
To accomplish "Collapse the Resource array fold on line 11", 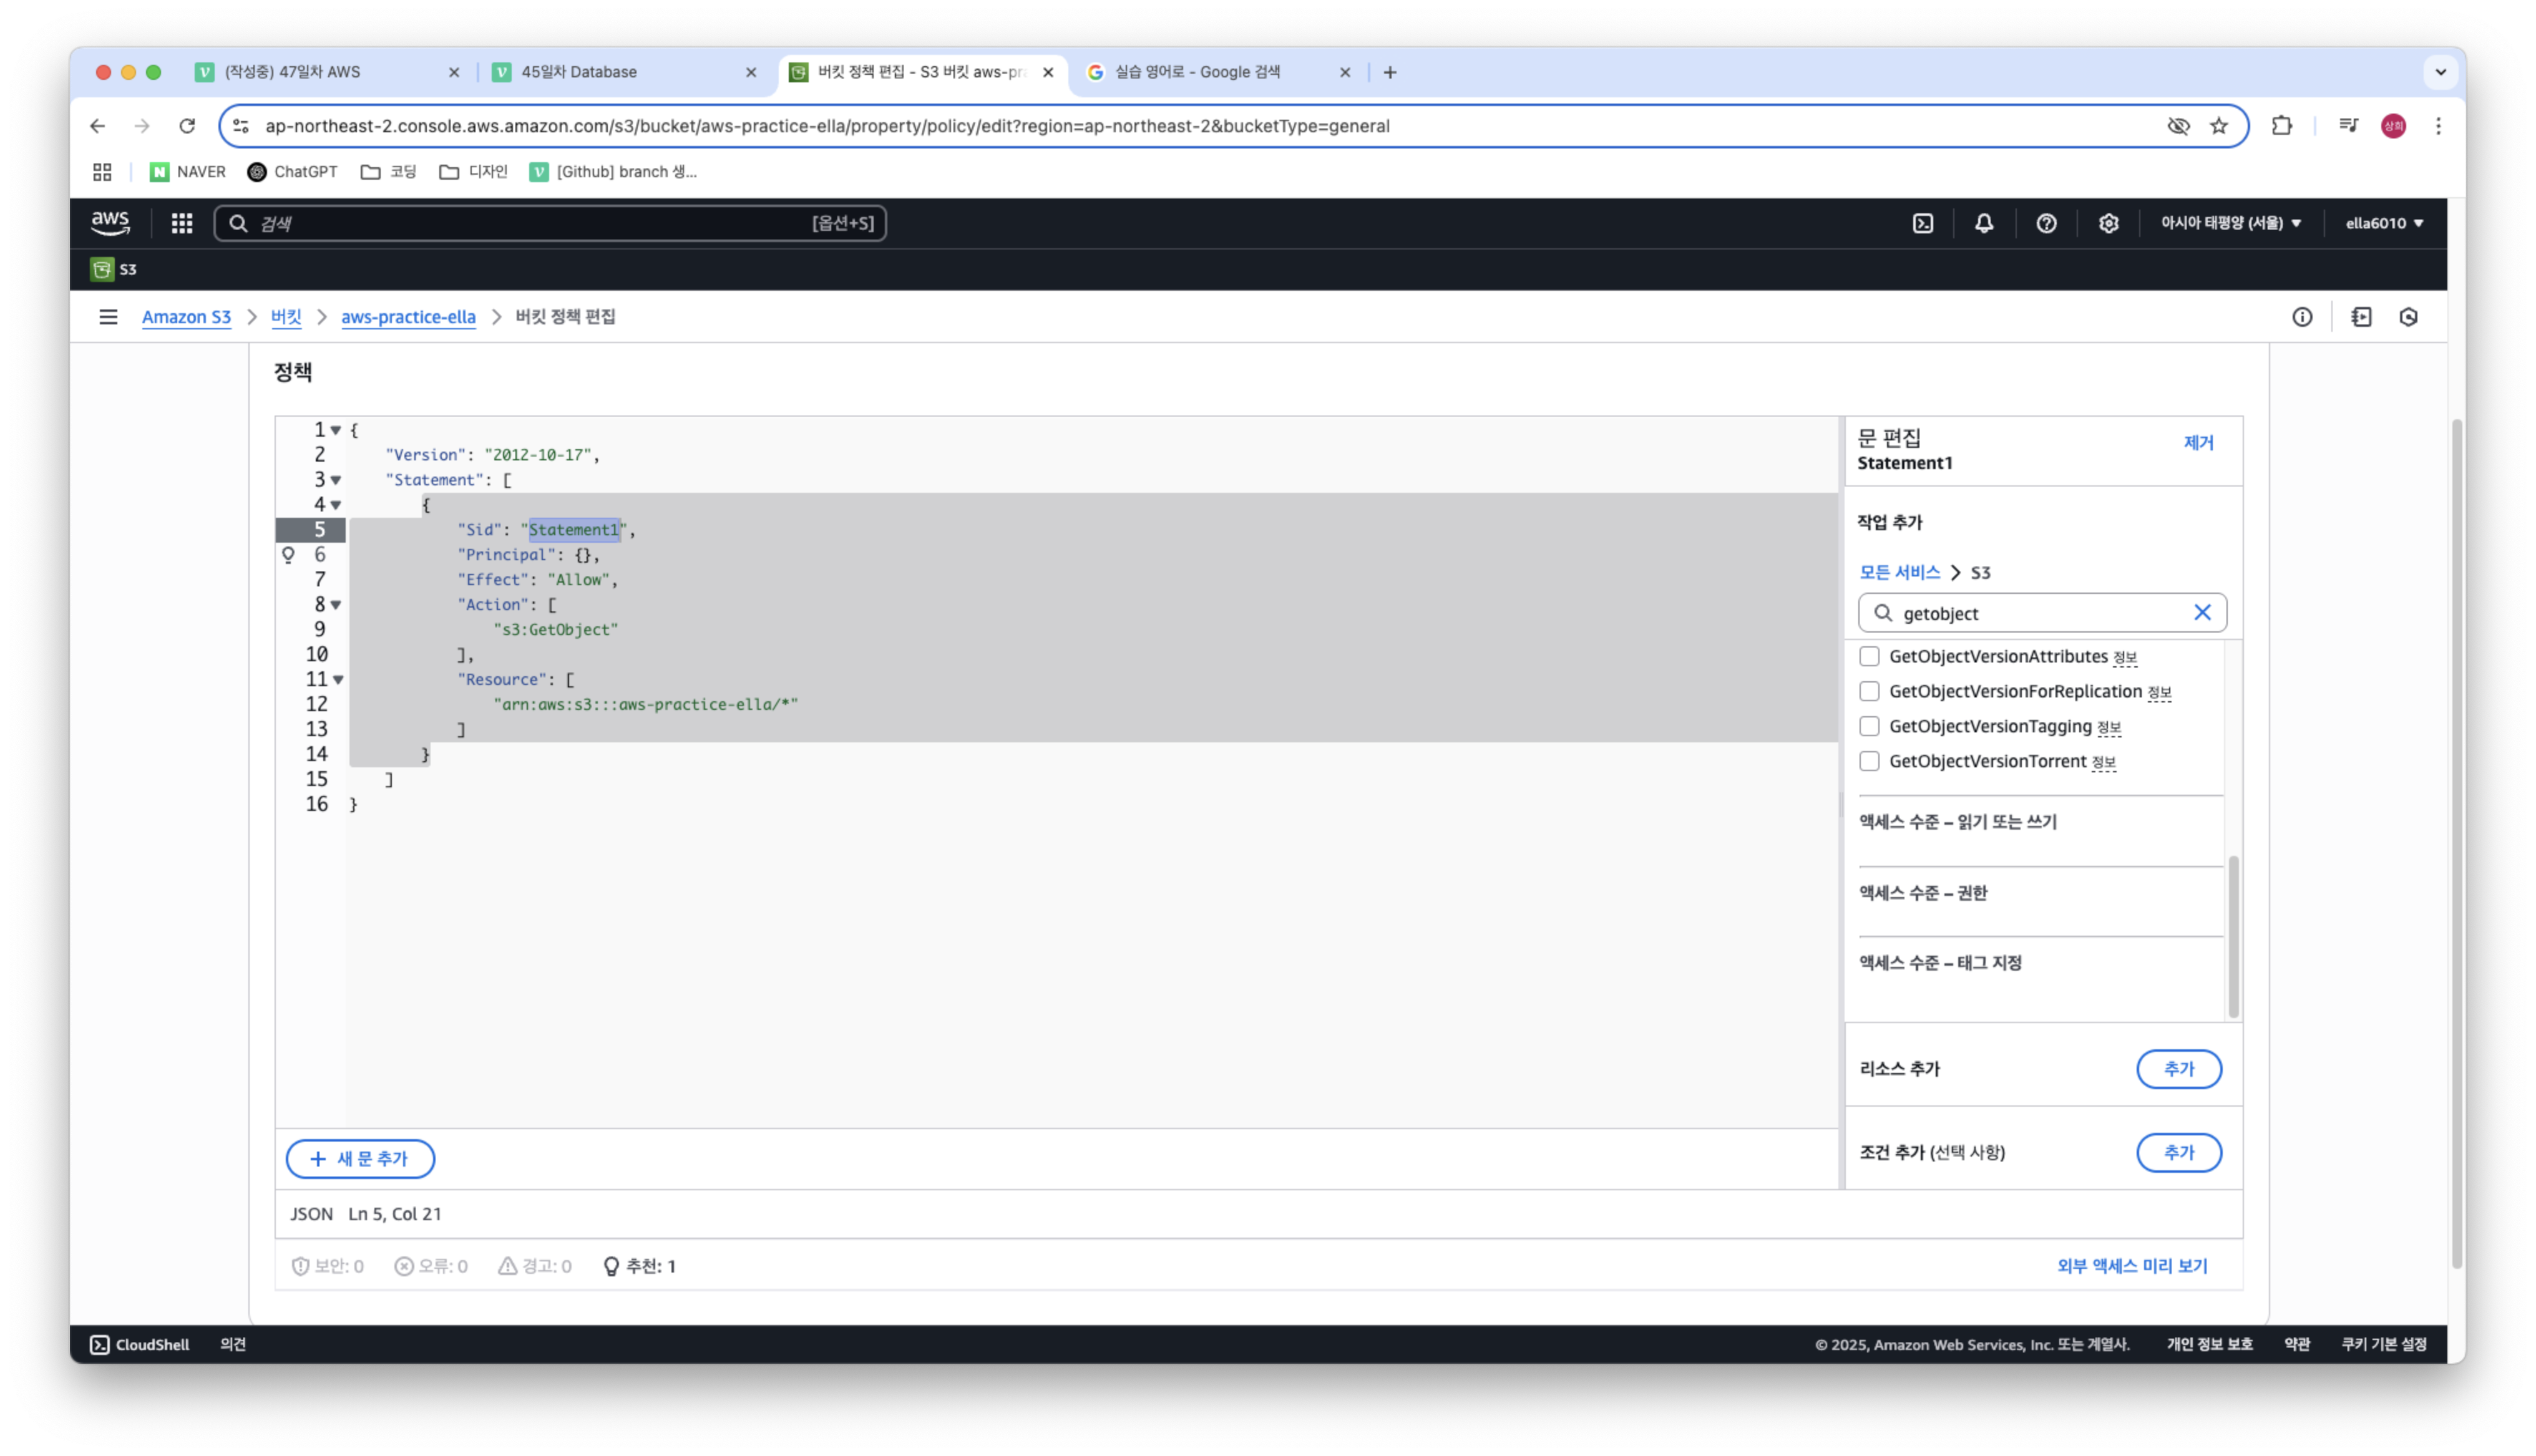I will coord(338,680).
